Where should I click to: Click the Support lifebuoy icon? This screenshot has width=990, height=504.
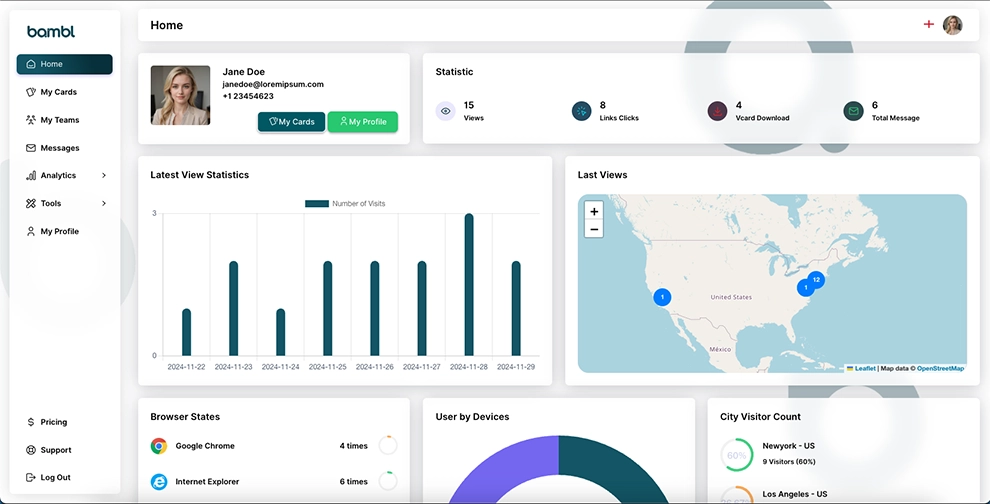30,450
